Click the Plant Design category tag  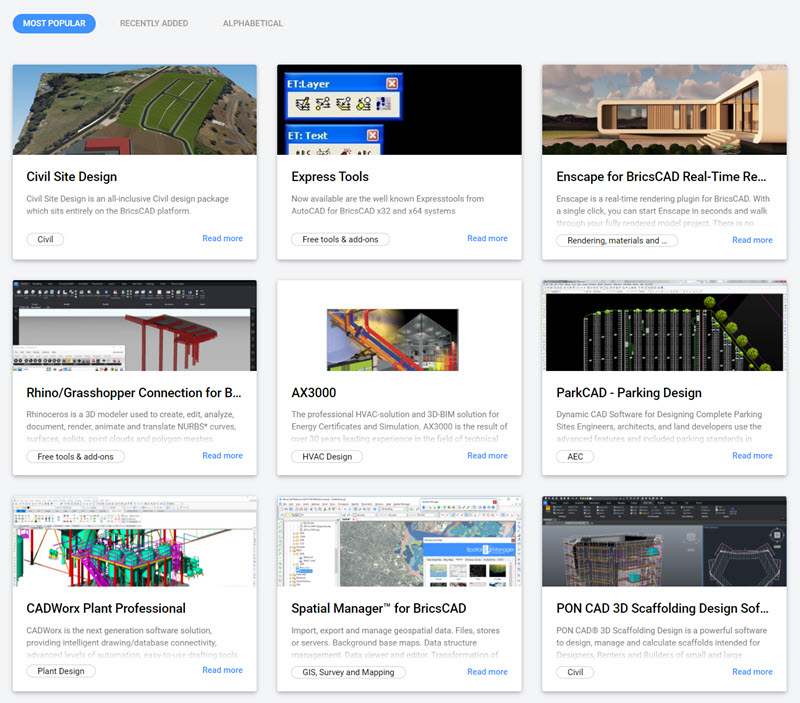(x=61, y=671)
